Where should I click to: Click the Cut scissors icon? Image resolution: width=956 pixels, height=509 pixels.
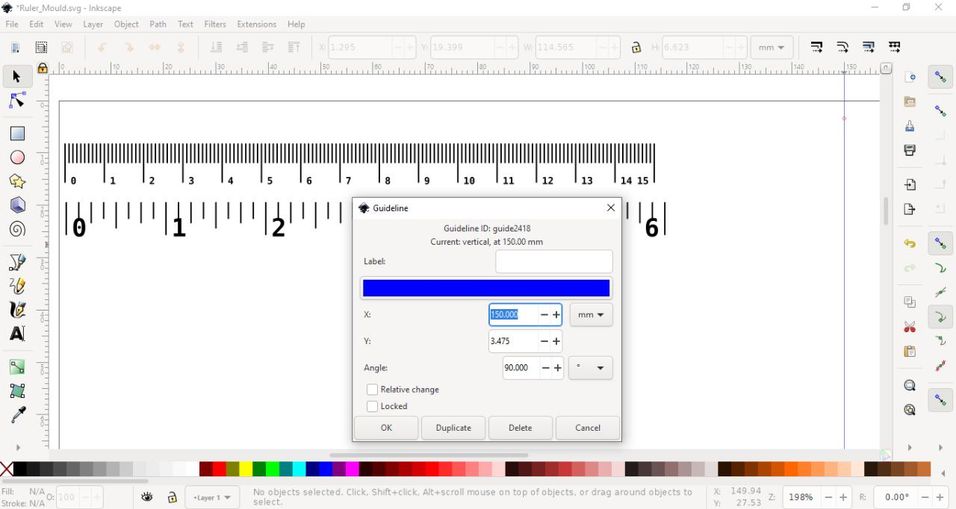(910, 327)
